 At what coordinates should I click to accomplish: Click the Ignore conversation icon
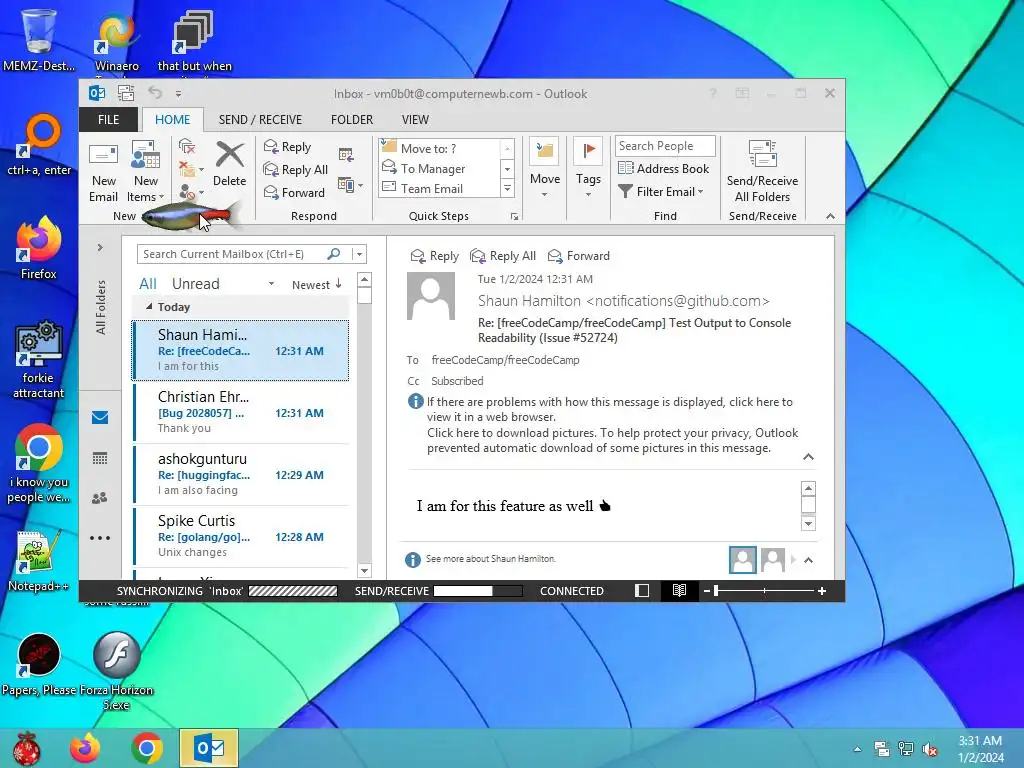tap(187, 146)
